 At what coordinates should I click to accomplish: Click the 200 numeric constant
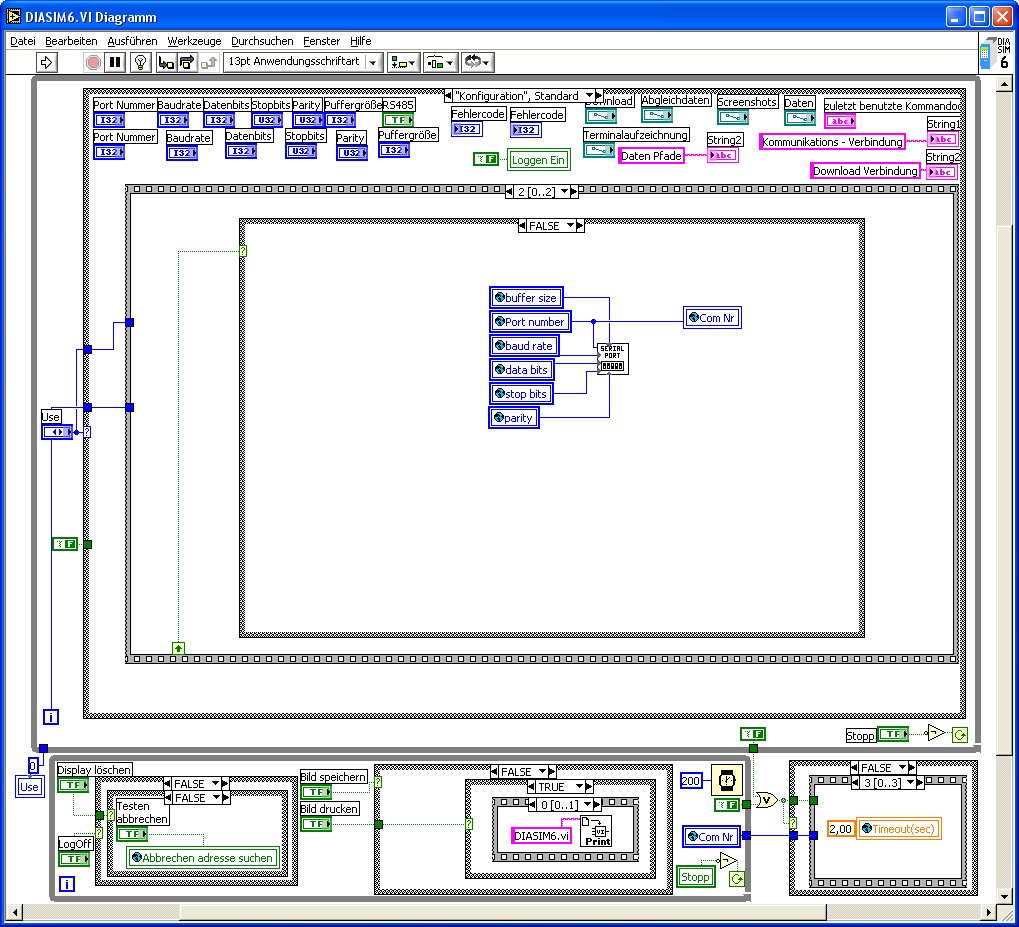pos(691,780)
